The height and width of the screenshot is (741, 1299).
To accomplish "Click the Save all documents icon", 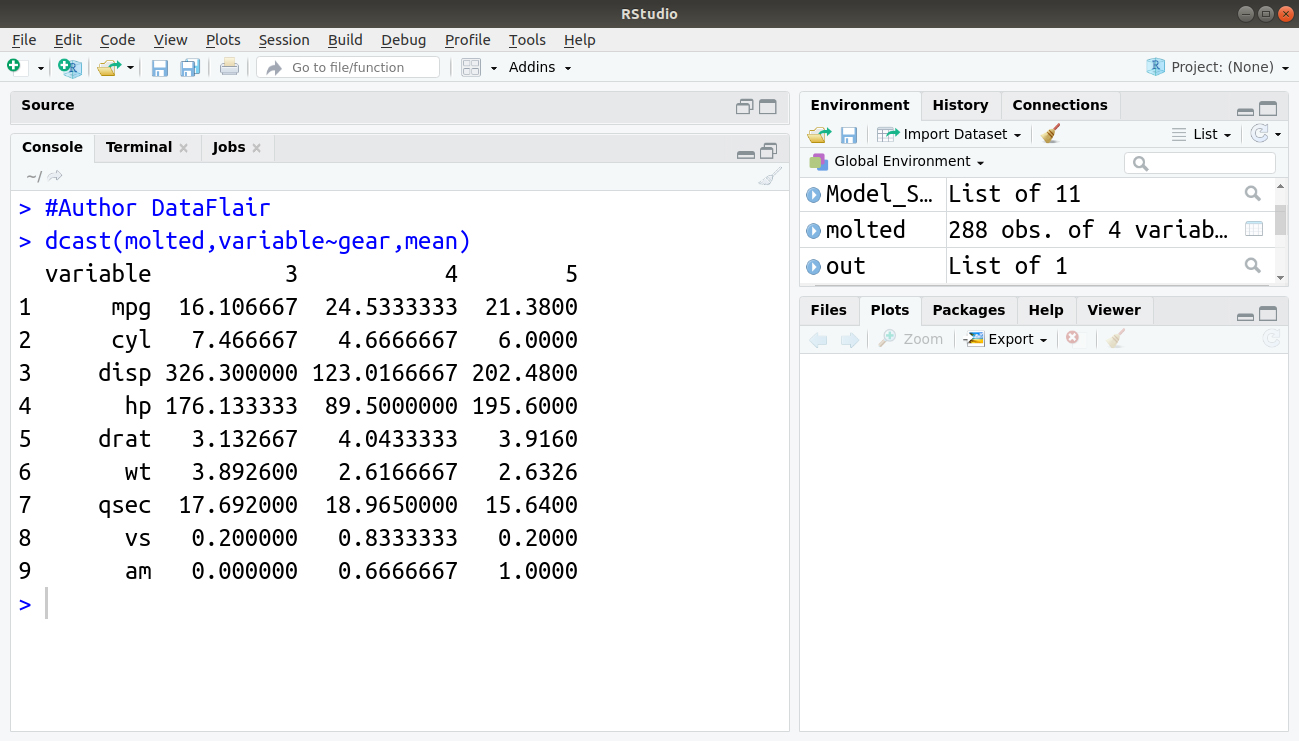I will click(190, 67).
